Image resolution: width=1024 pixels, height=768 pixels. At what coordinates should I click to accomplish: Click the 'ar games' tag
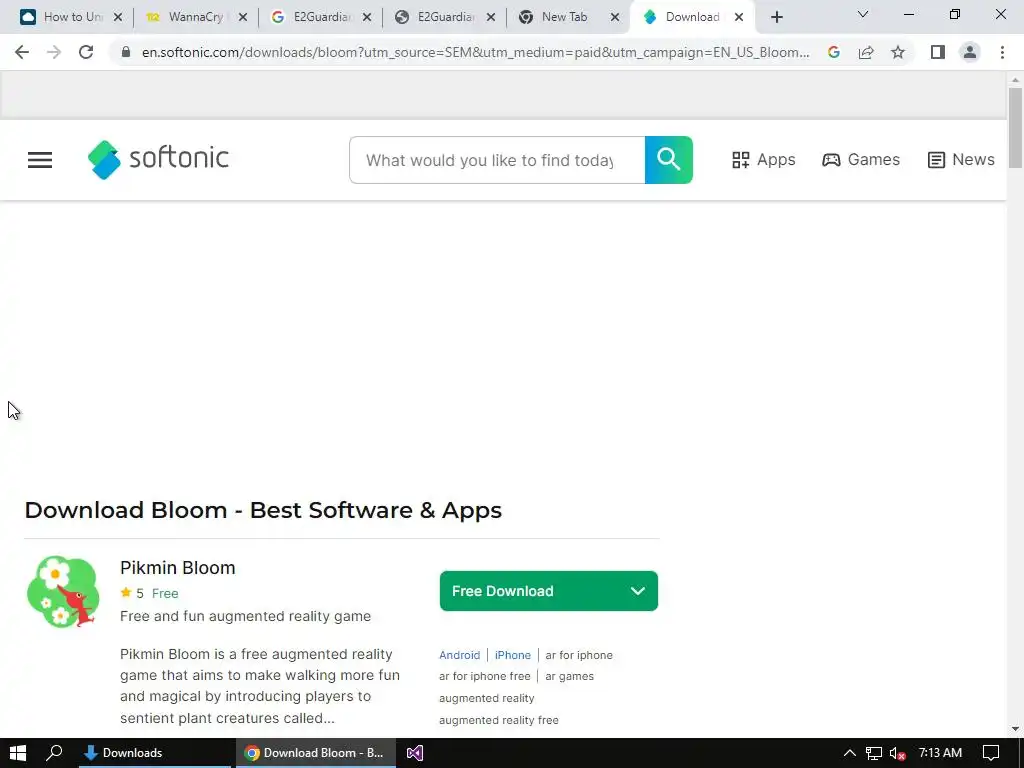coord(569,677)
